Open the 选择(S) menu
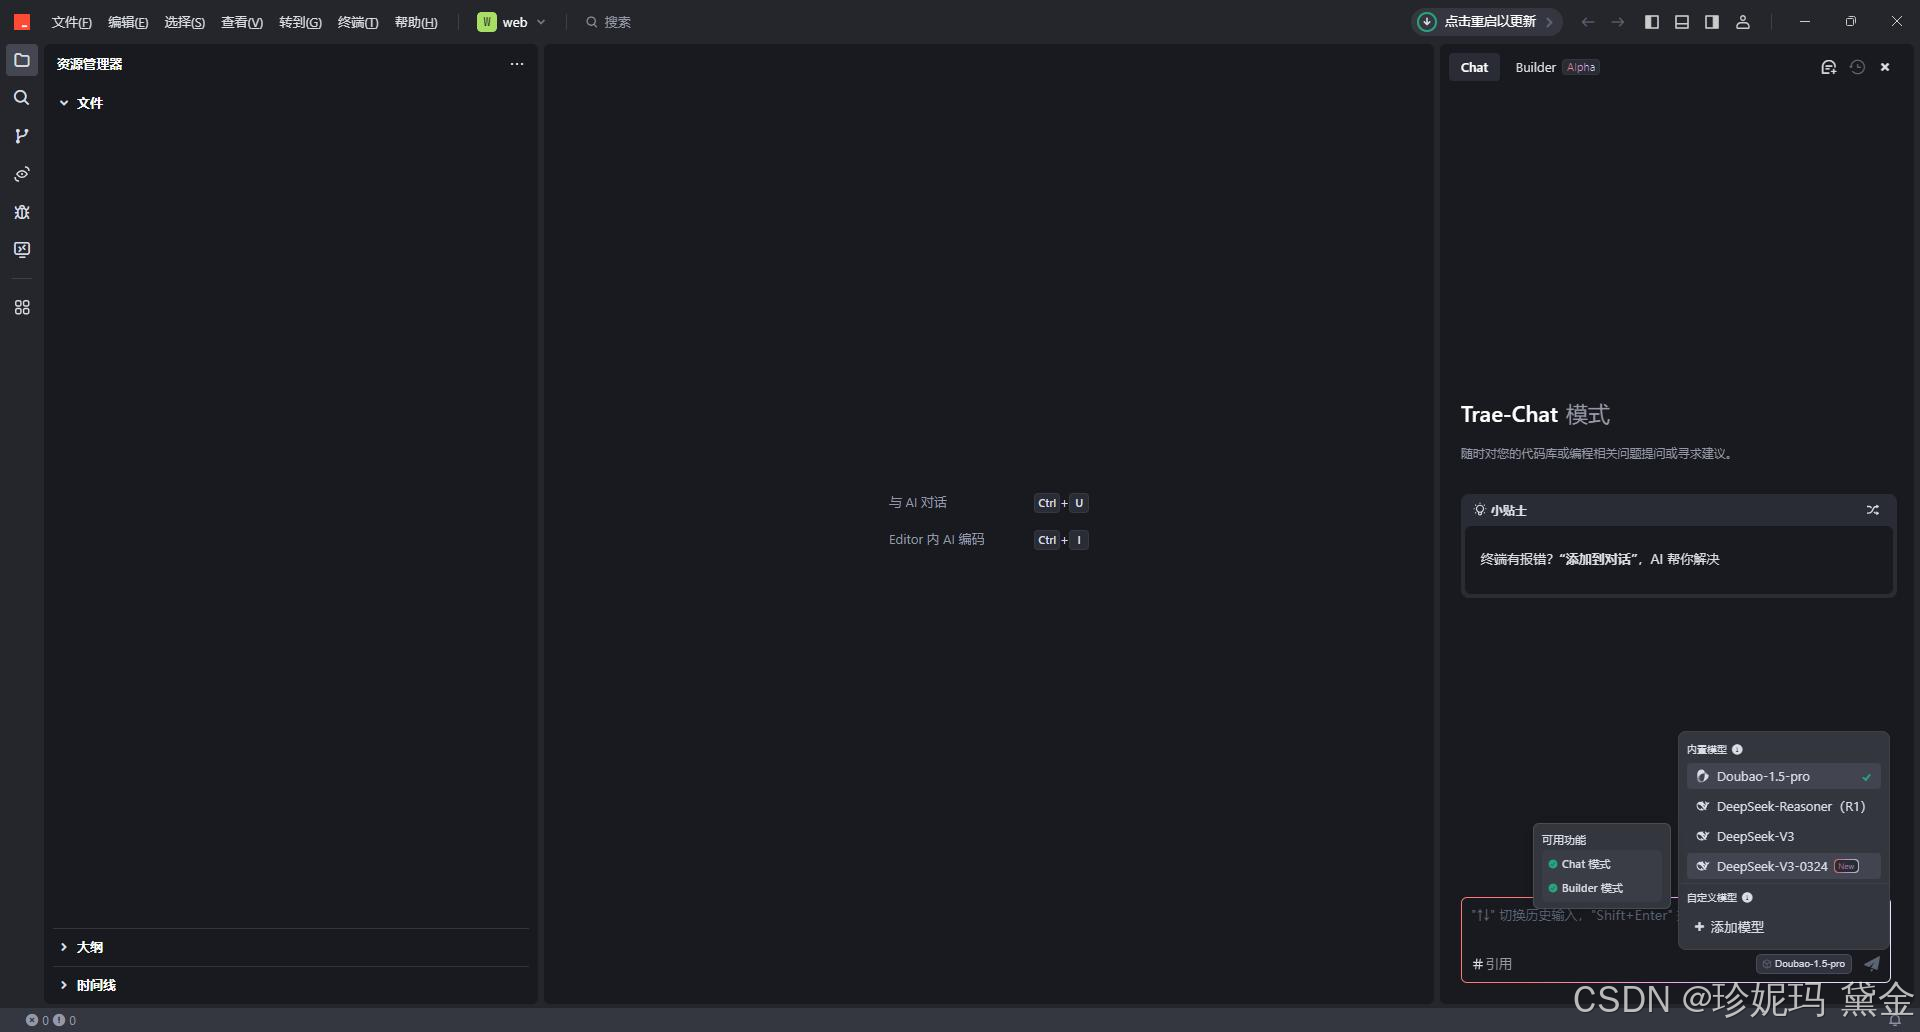 tap(185, 22)
